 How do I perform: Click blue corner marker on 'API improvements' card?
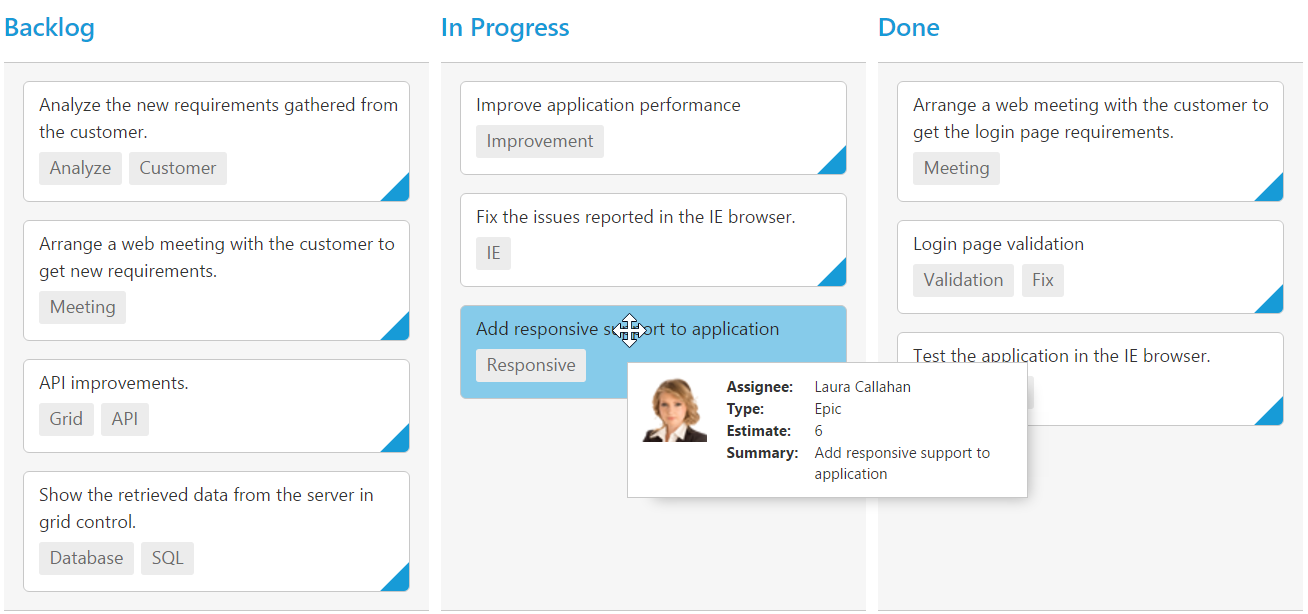point(399,442)
